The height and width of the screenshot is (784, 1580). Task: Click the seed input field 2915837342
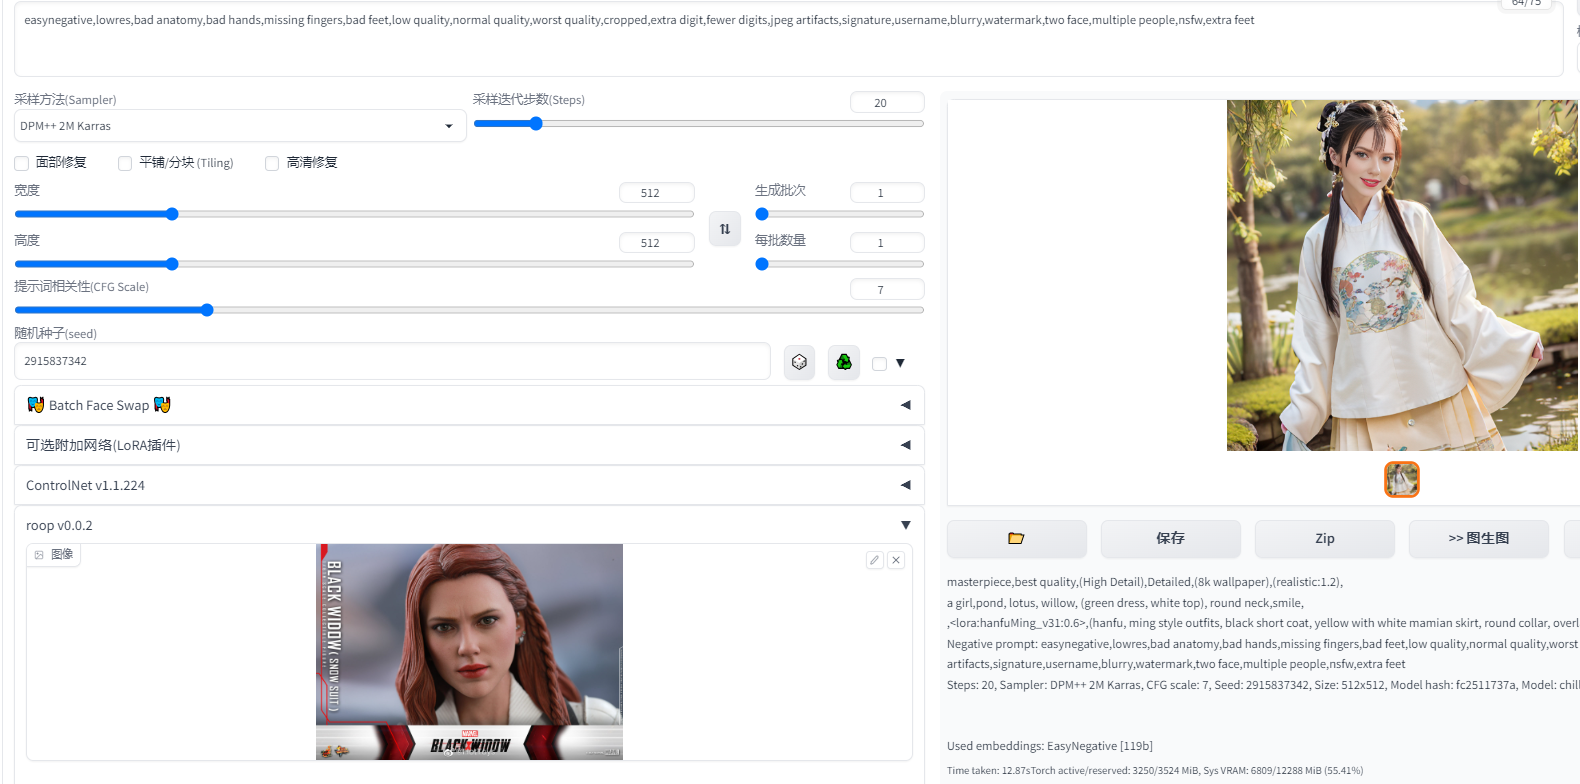[392, 361]
